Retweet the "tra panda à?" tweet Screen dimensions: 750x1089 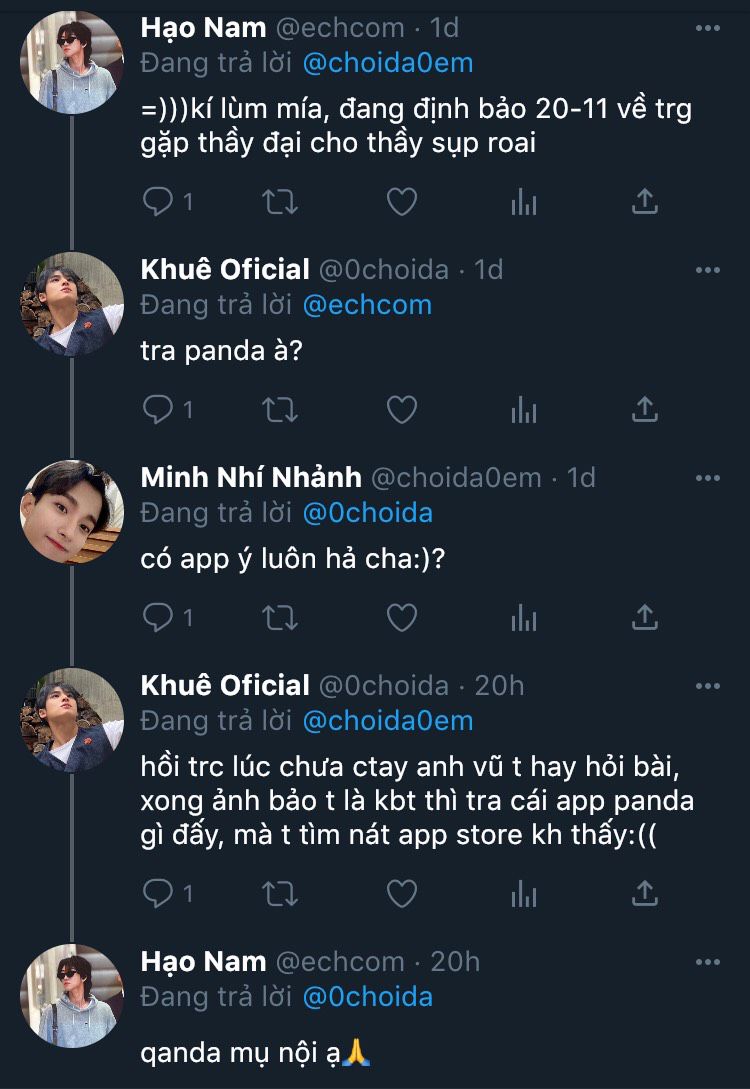[280, 409]
